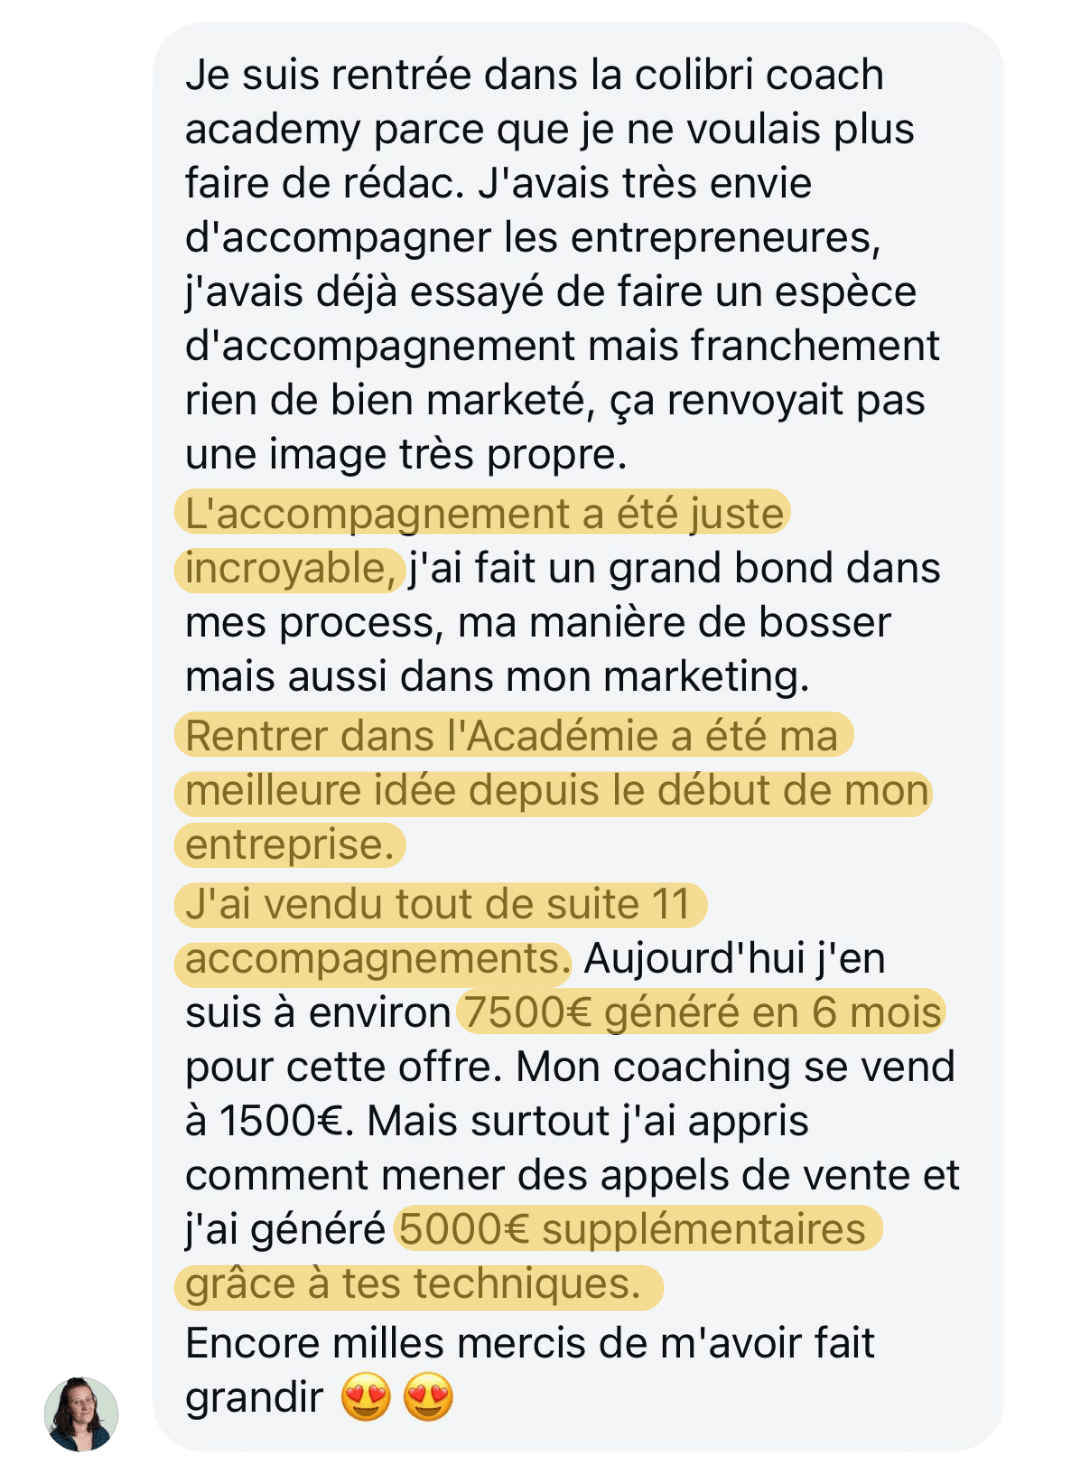Click highlighted "7500€ généré en 6 mois"
This screenshot has width=1080, height=1469.
[x=702, y=1012]
